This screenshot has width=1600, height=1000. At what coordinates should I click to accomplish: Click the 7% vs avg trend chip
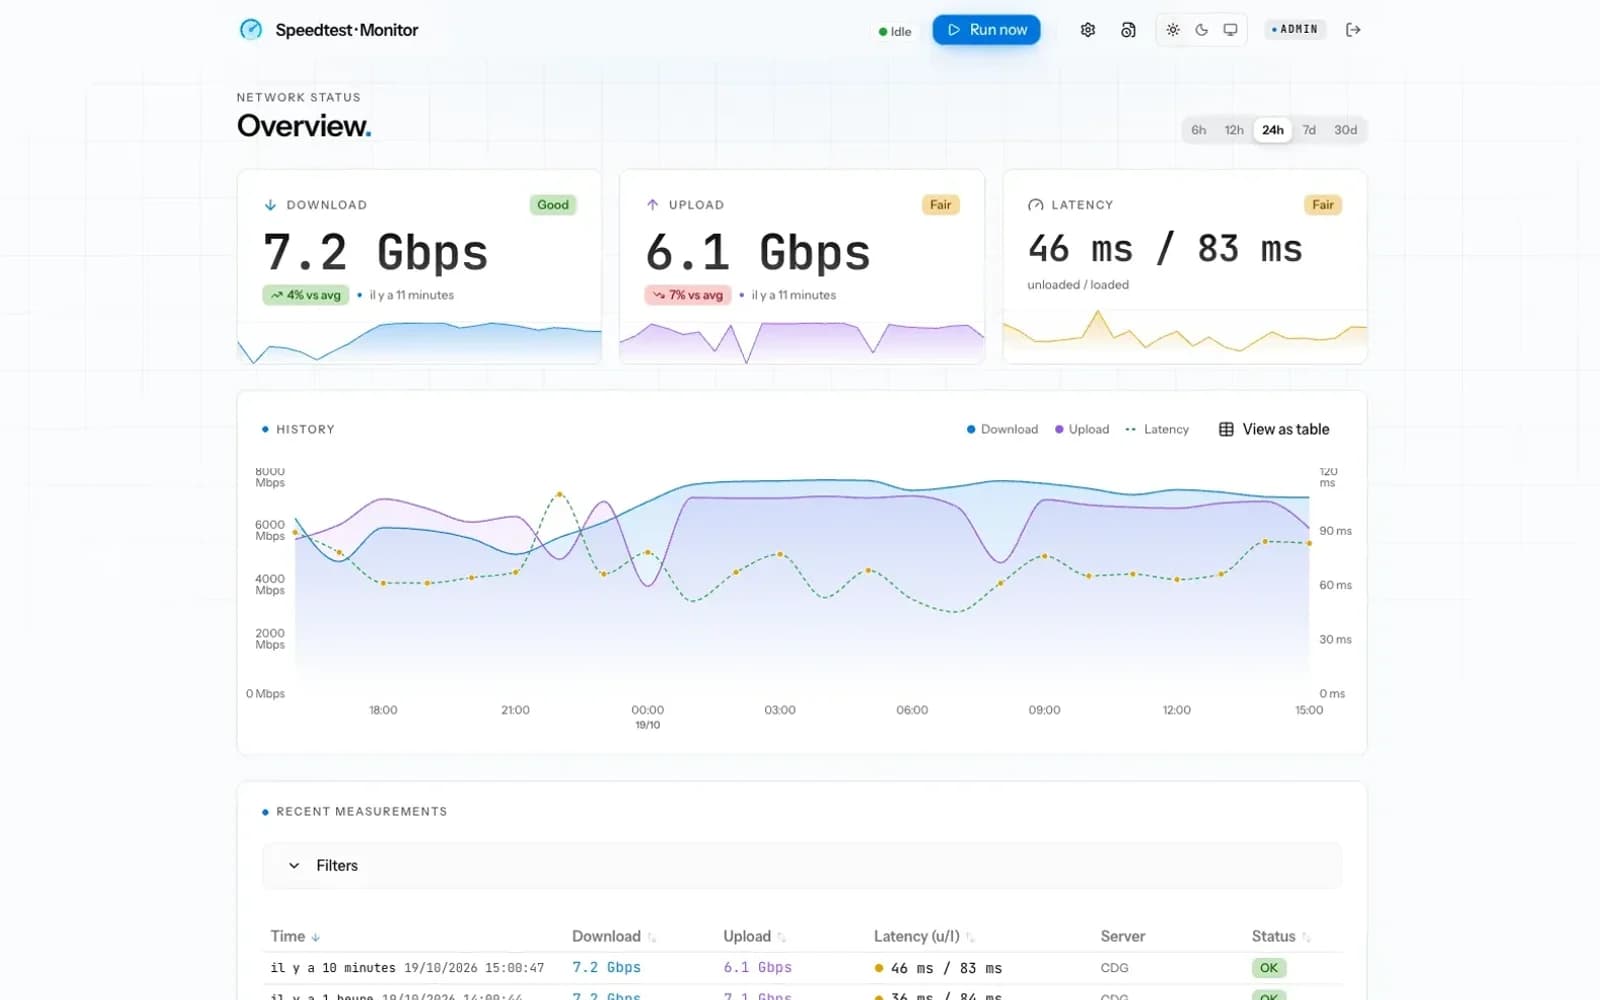pos(688,295)
